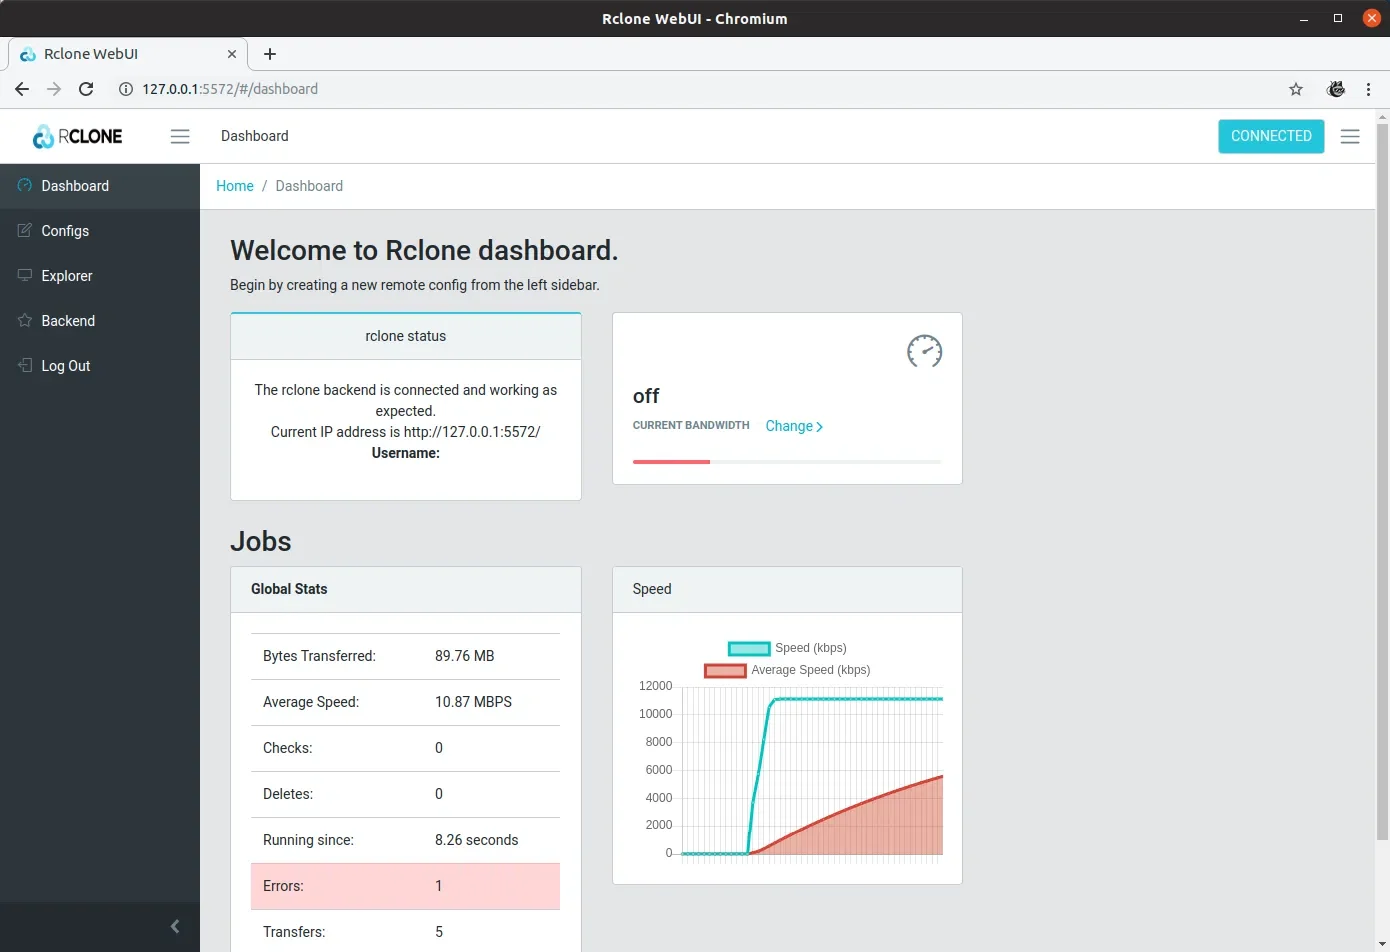Click the Log Out sidebar icon
The image size is (1390, 952).
(25, 366)
